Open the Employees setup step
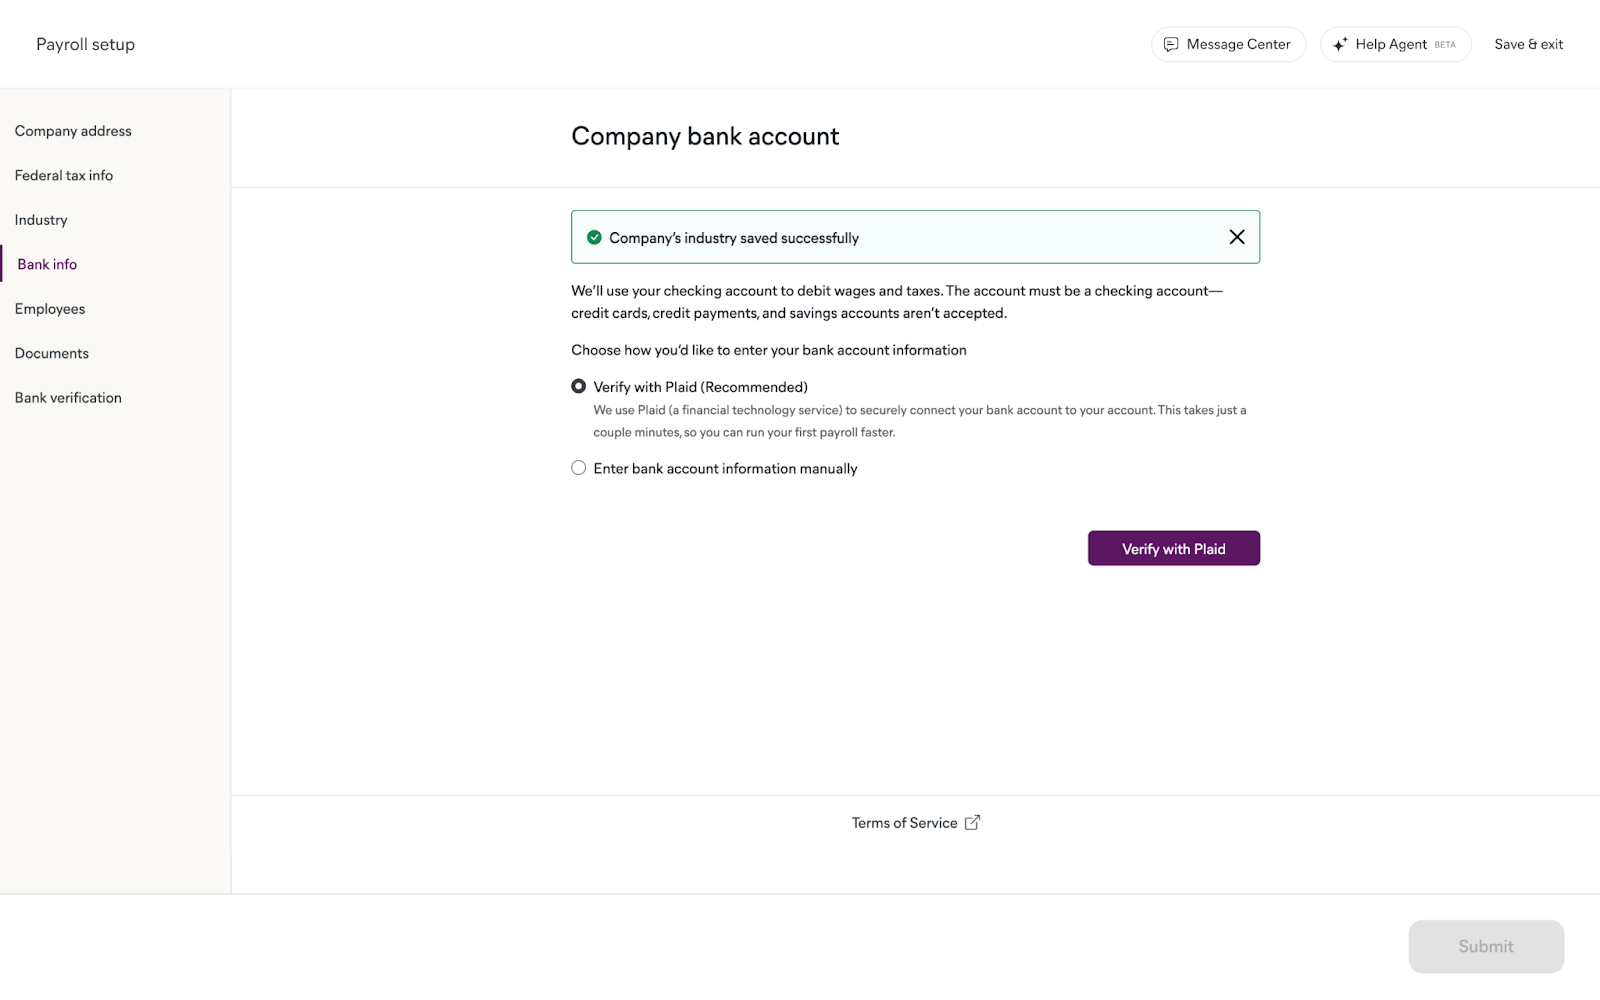Viewport: 1600px width, 1000px height. pyautogui.click(x=50, y=309)
